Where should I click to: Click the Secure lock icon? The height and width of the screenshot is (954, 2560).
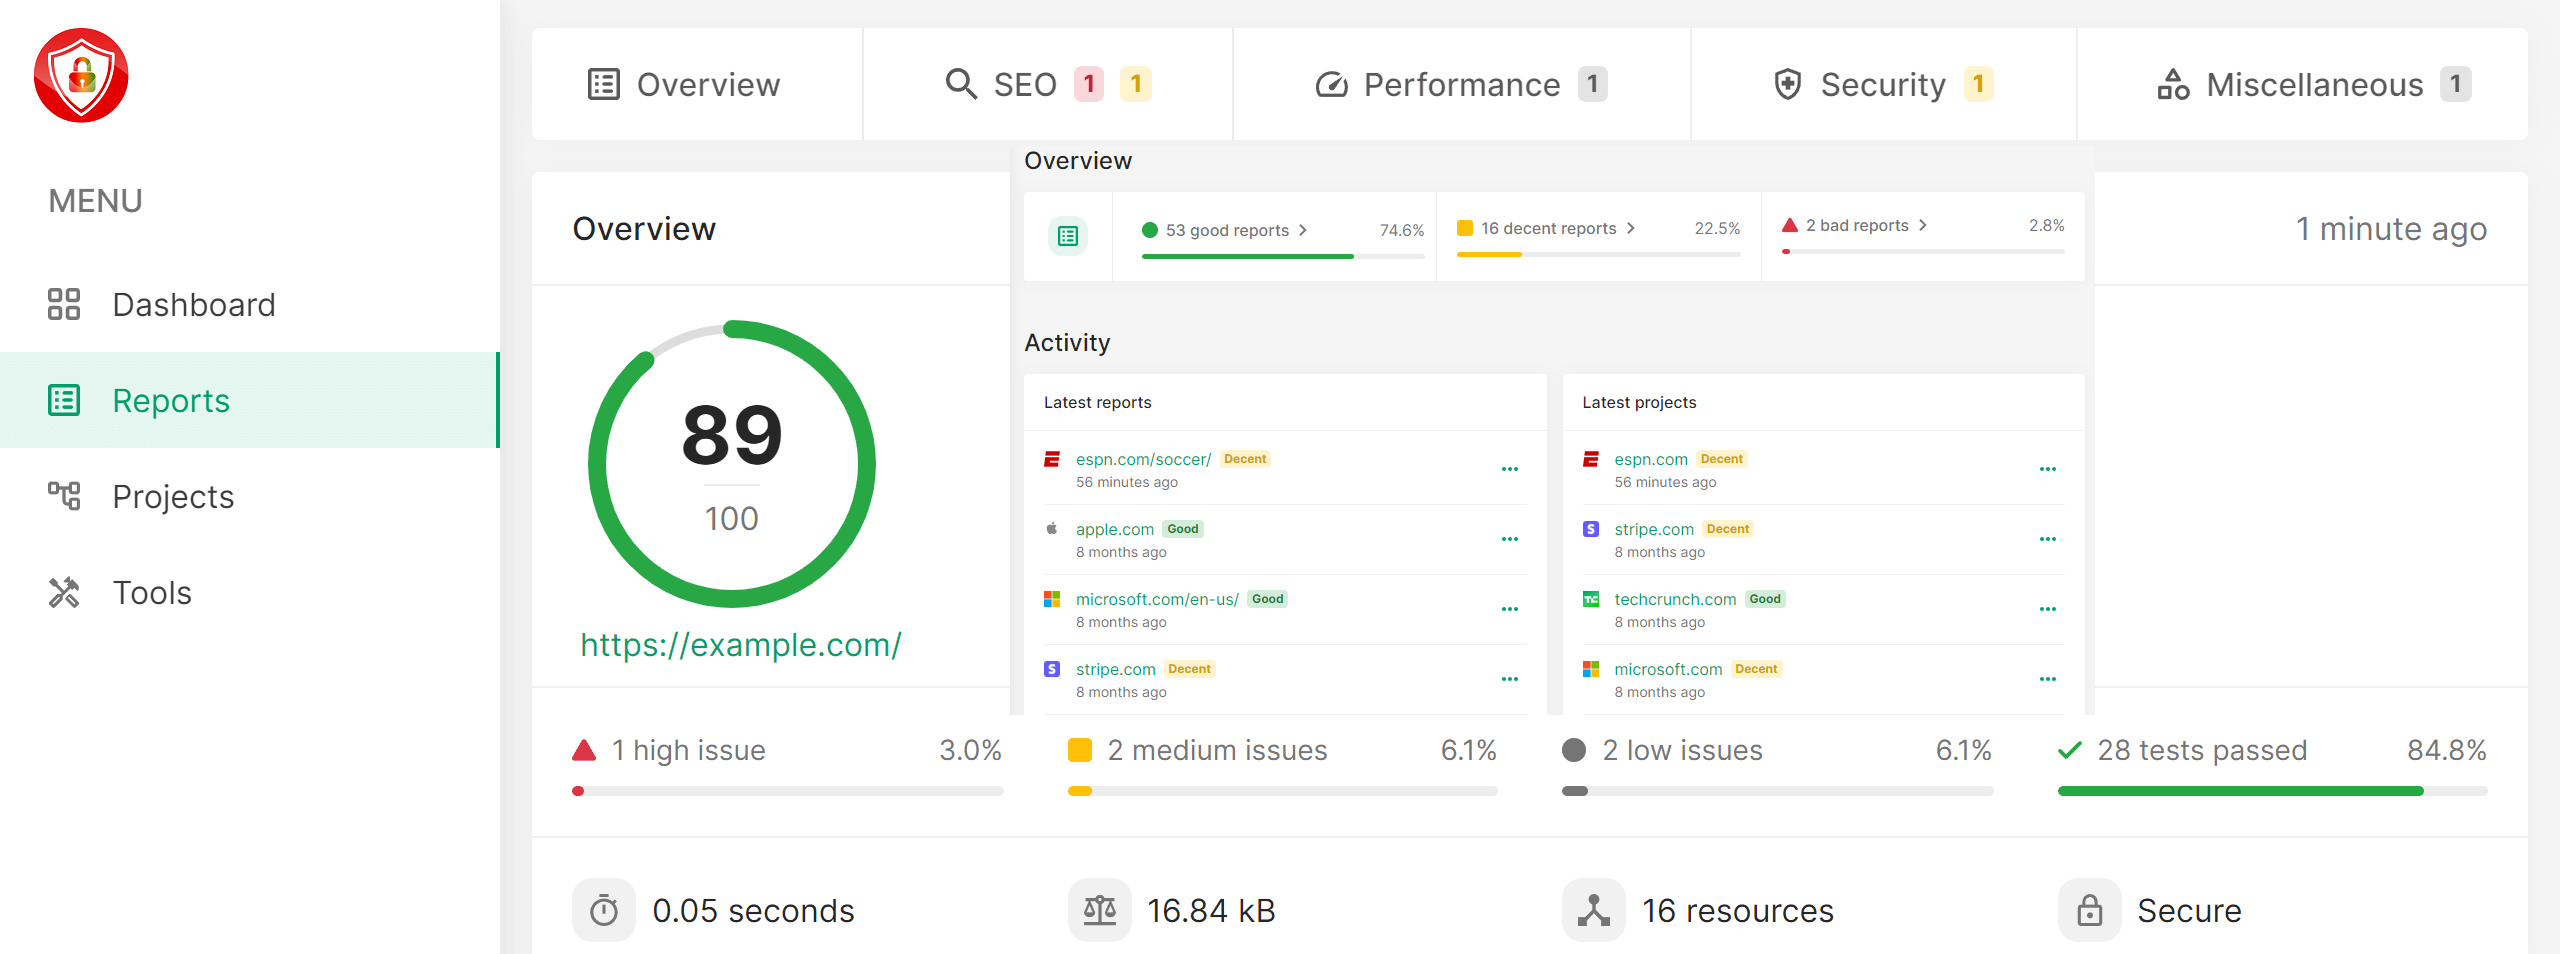point(2089,909)
